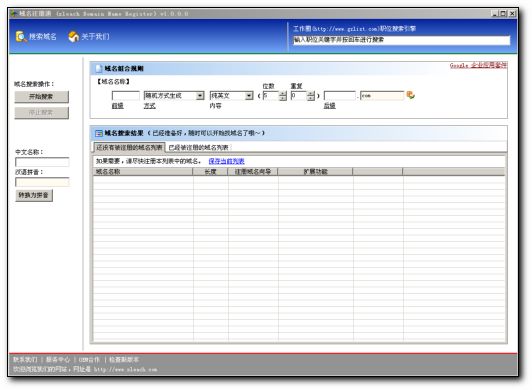Click the 保存当前列表 link
Viewport: 532px width, 390px height.
point(226,161)
